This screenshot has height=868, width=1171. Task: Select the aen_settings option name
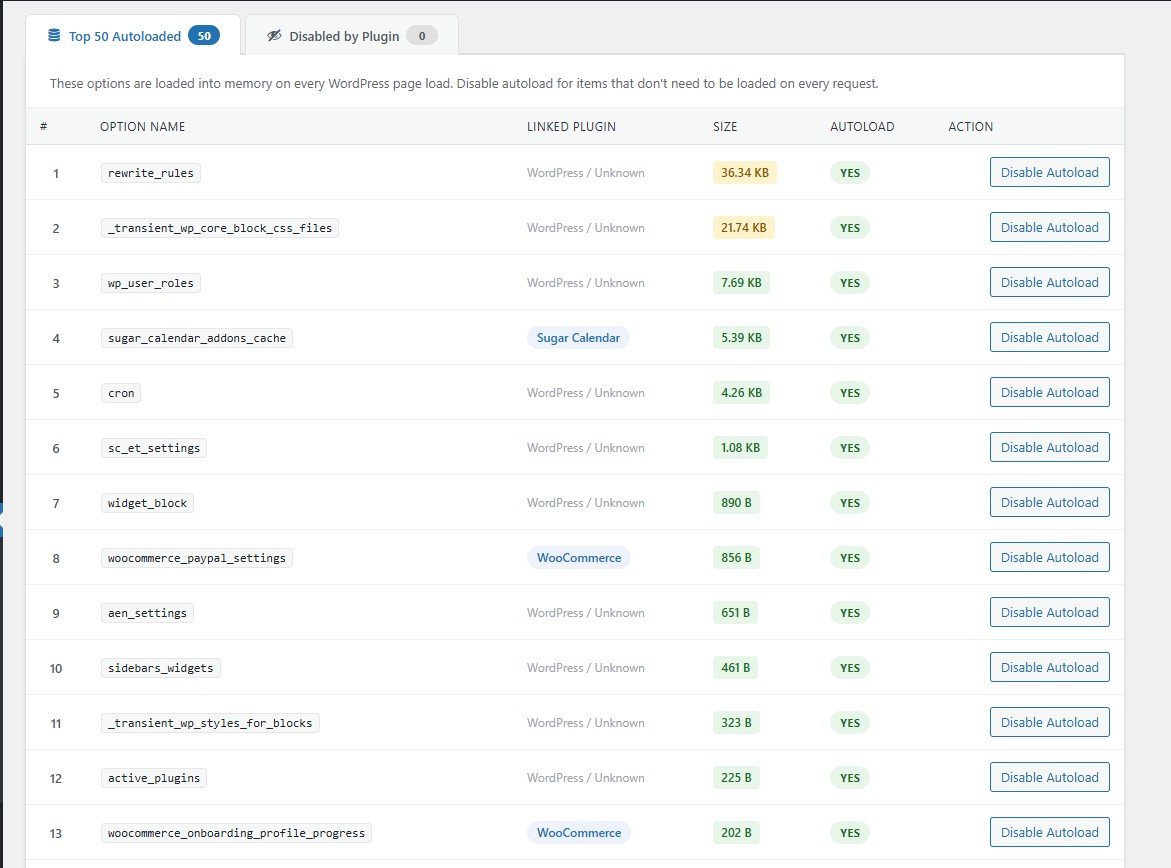pos(147,613)
